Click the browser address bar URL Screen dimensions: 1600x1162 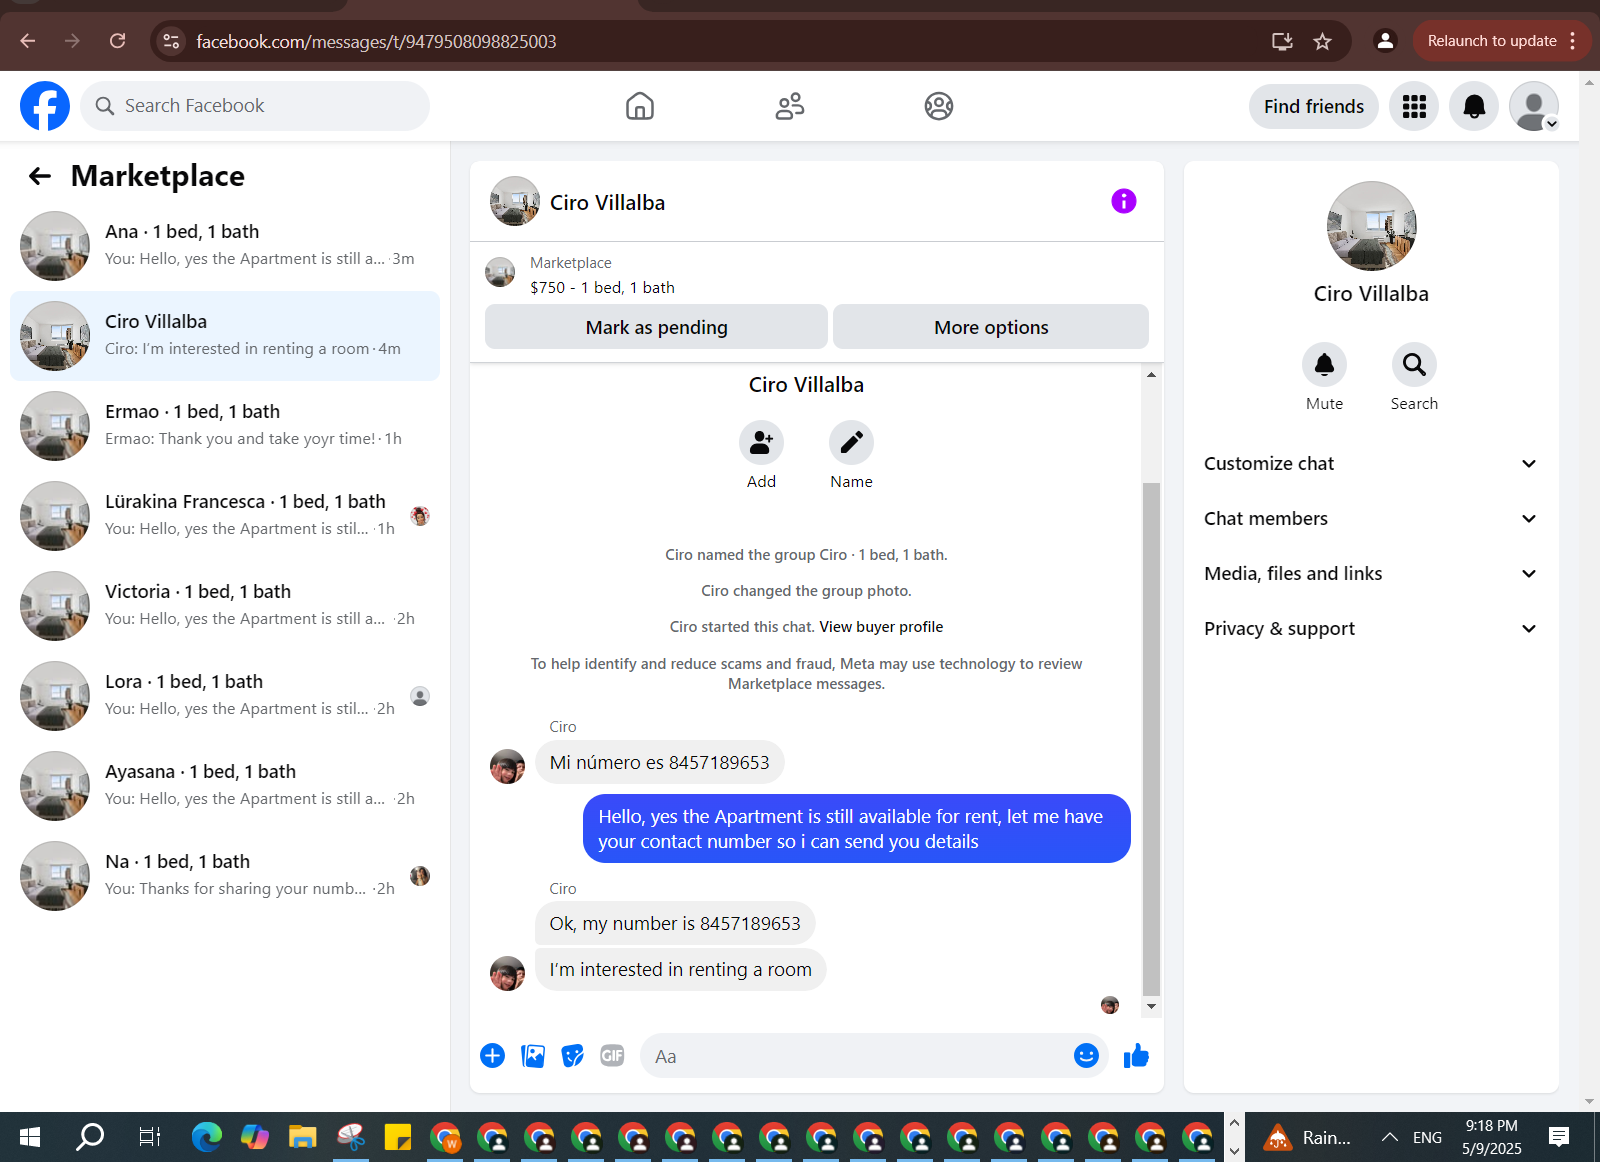(x=376, y=41)
